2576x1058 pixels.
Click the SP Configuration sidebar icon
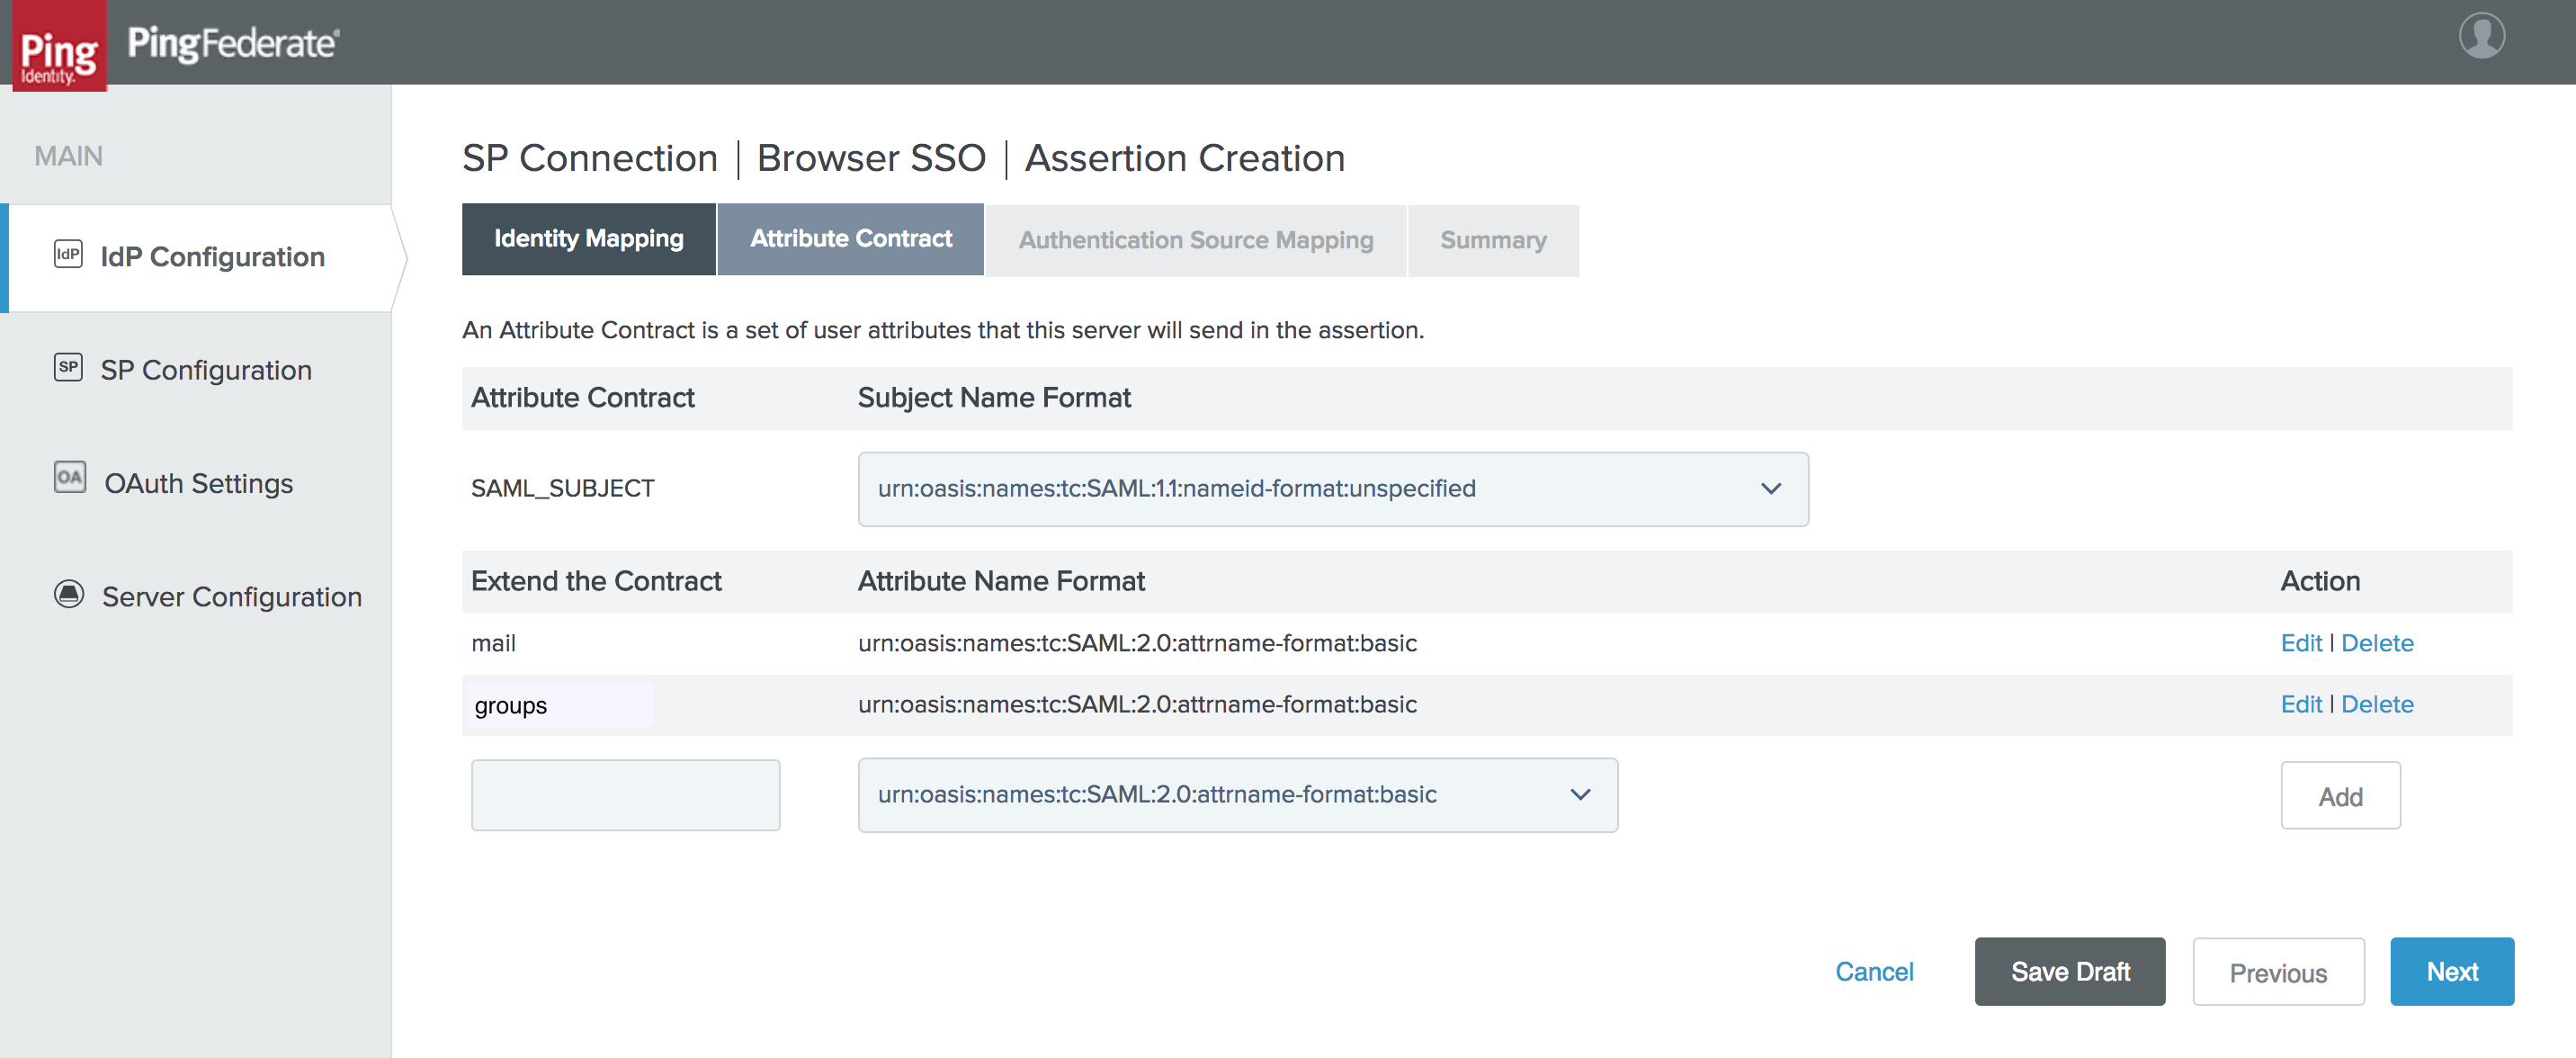[x=68, y=367]
